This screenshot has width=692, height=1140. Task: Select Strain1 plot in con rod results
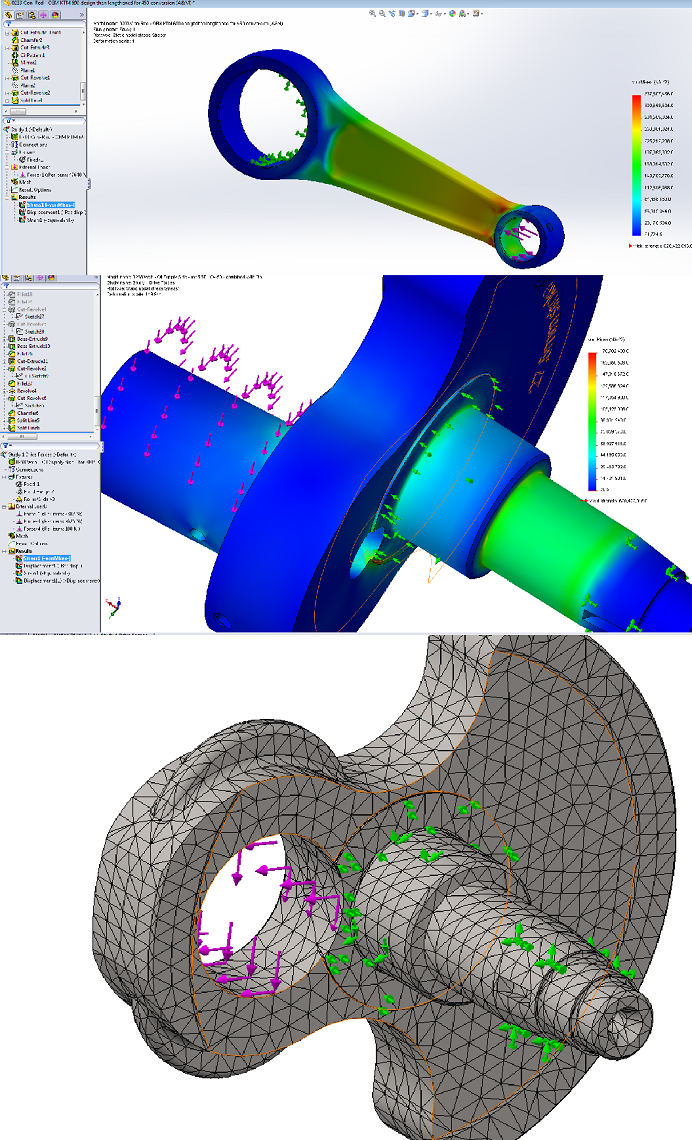49,220
